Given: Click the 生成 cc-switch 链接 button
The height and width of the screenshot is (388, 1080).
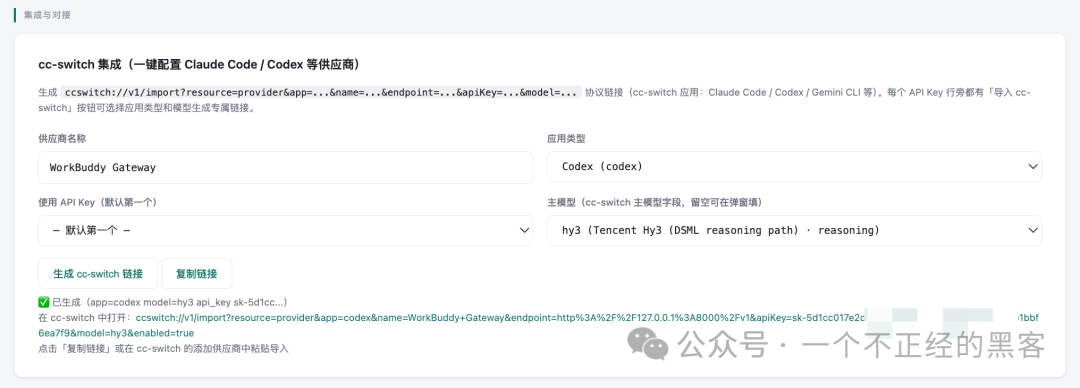Looking at the screenshot, I should point(98,274).
